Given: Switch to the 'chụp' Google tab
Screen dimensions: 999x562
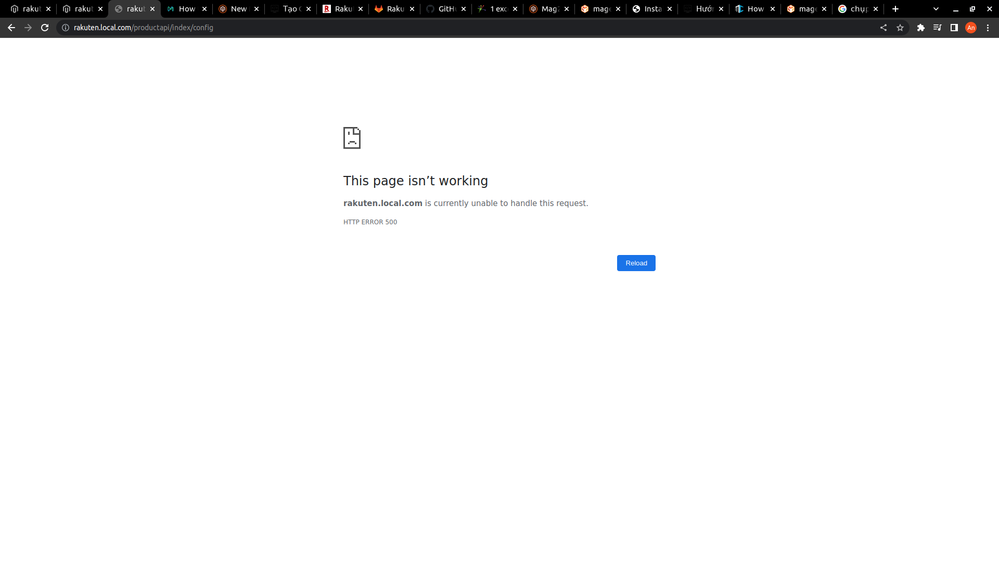Looking at the screenshot, I should [858, 9].
